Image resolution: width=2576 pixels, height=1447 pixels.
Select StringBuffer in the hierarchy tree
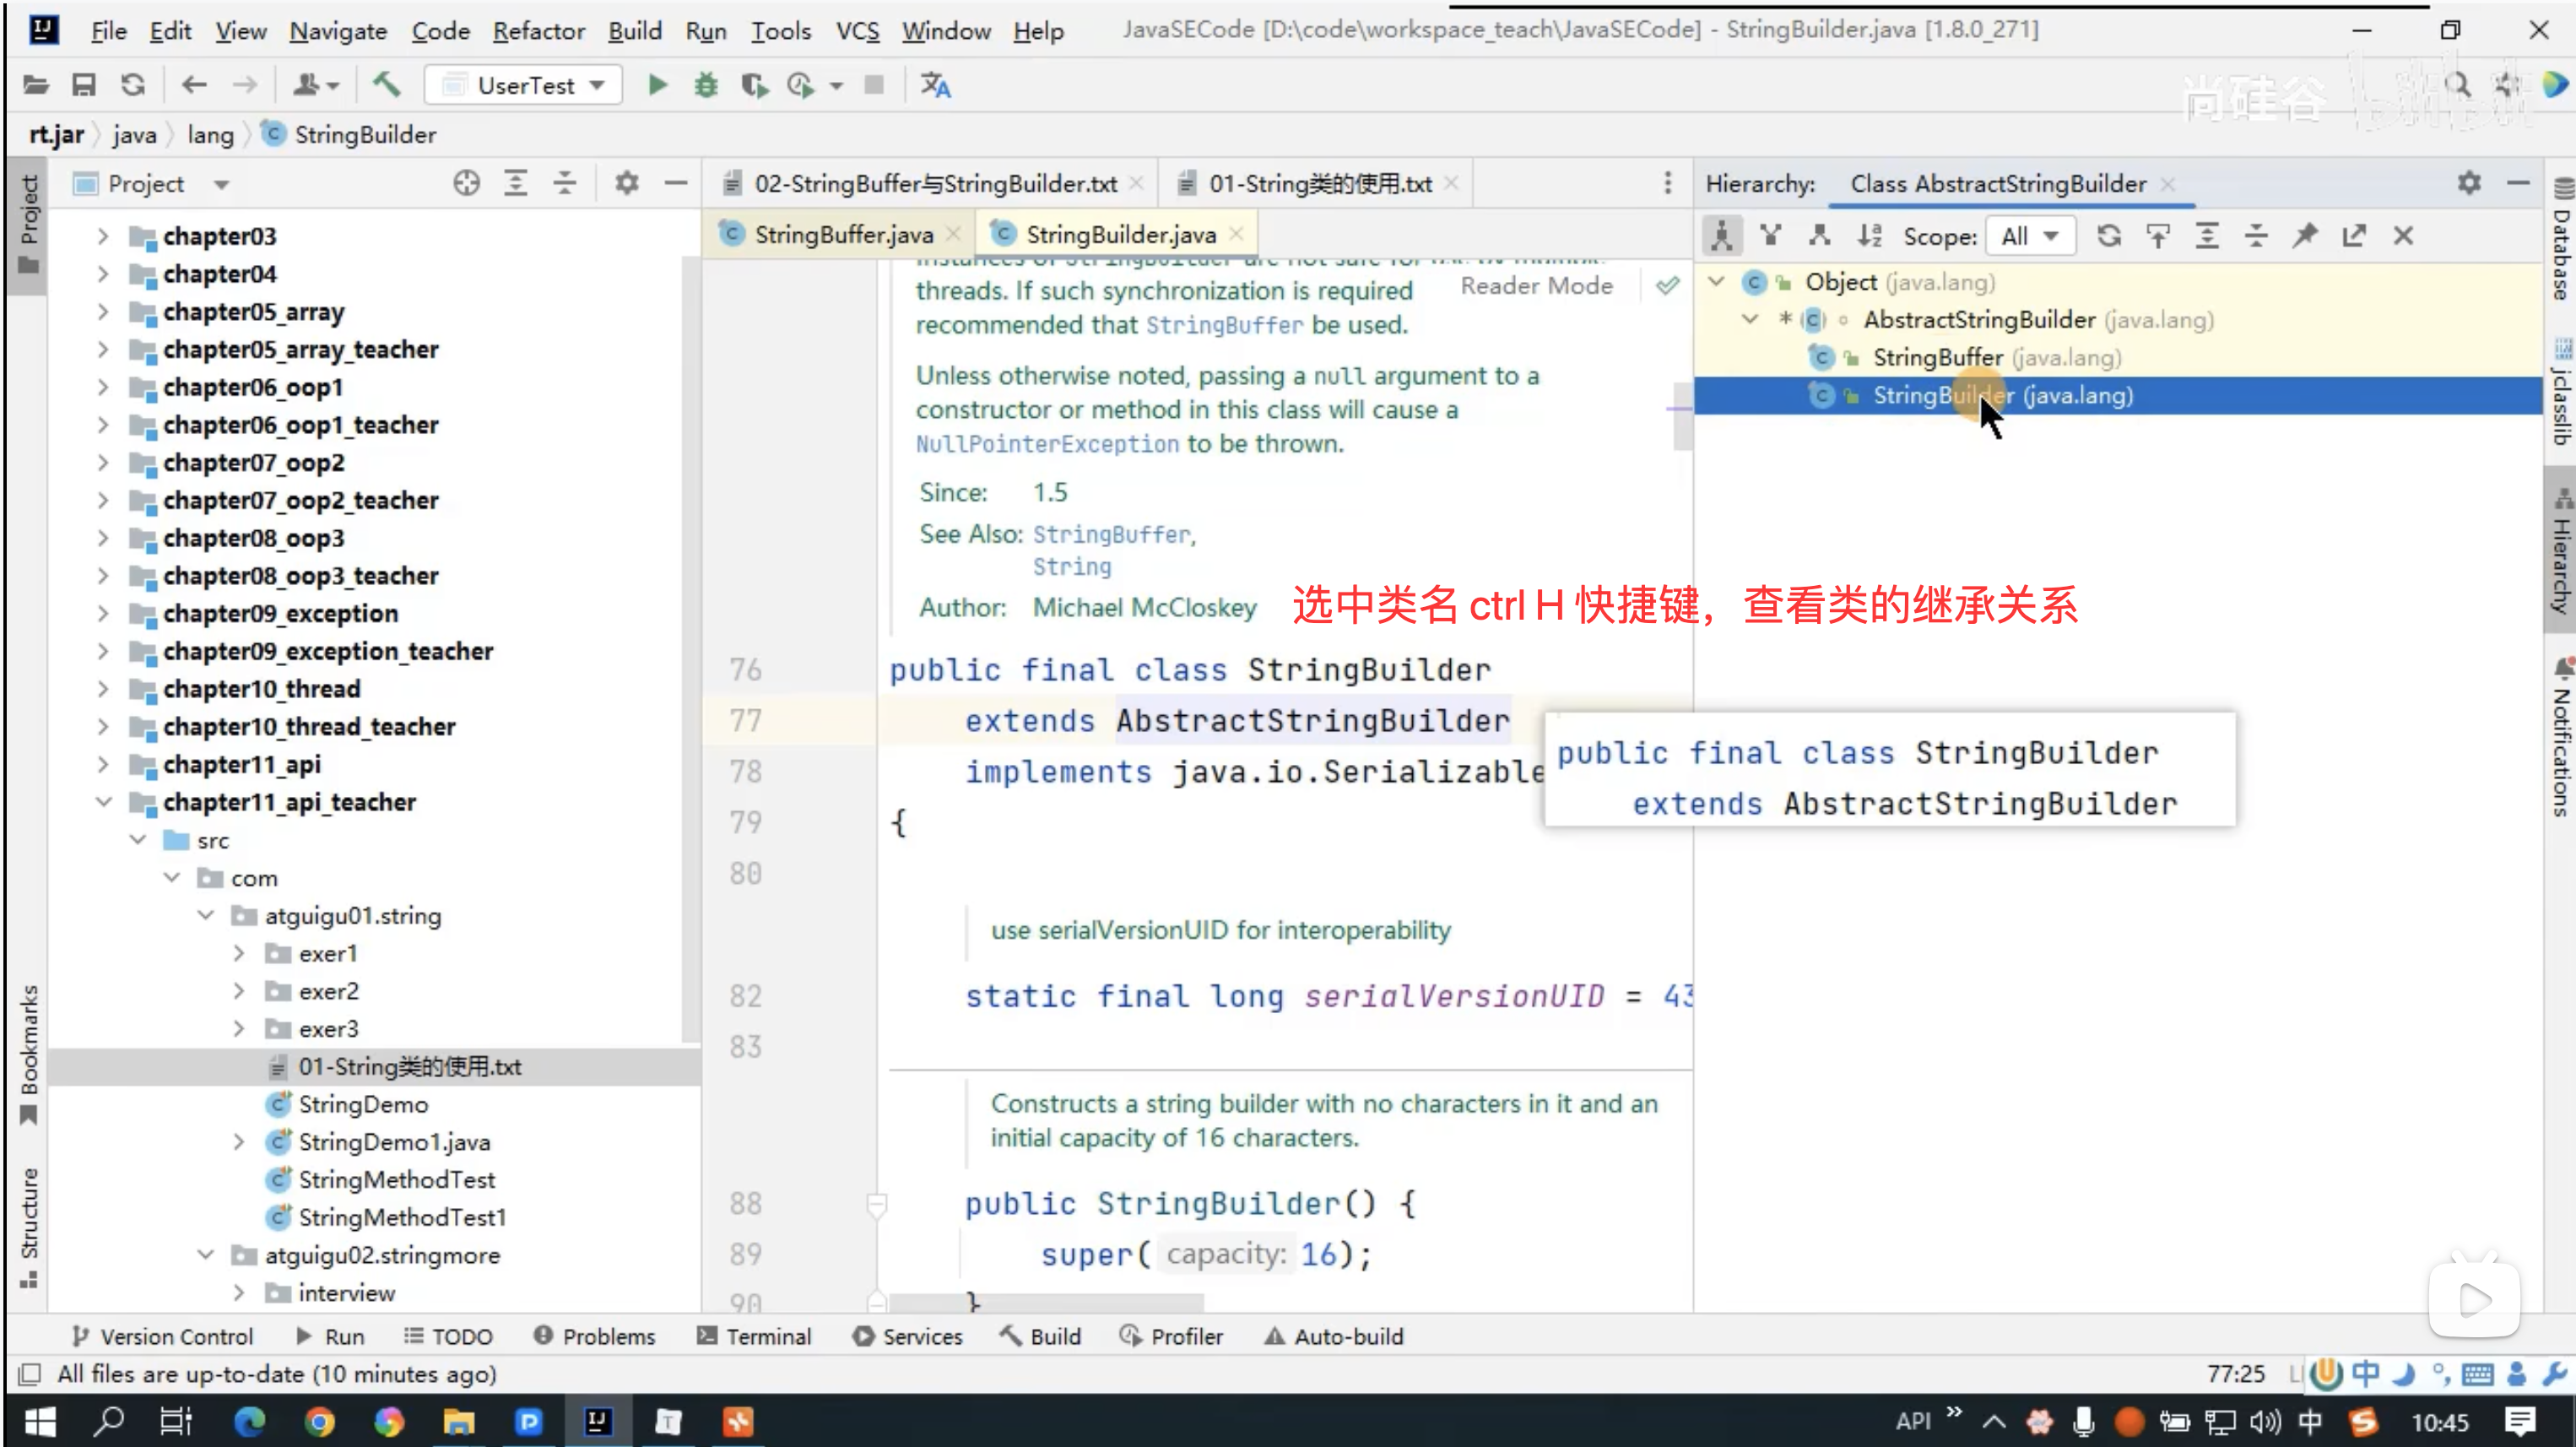(1937, 358)
